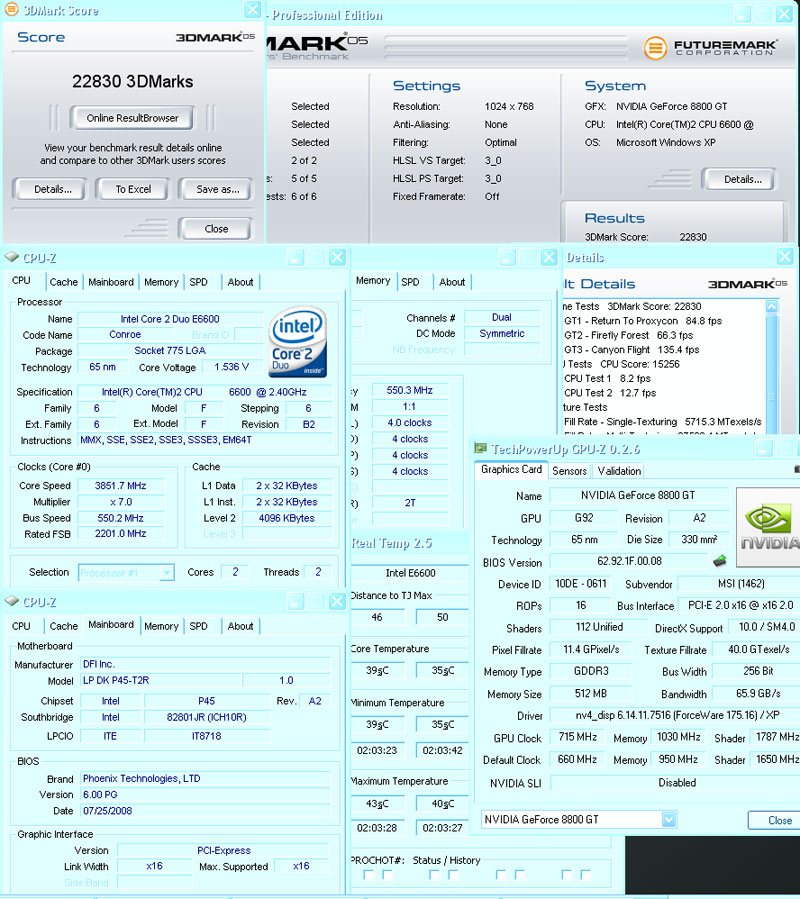The image size is (800, 899).
Task: Click the Channels # value Dual
Action: pyautogui.click(x=502, y=317)
